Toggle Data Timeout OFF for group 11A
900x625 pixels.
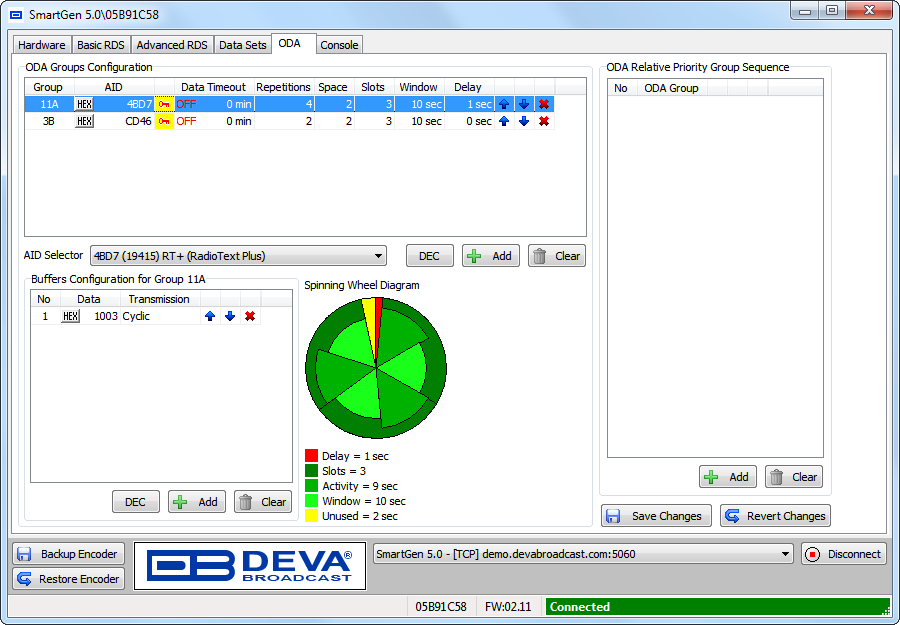[187, 104]
